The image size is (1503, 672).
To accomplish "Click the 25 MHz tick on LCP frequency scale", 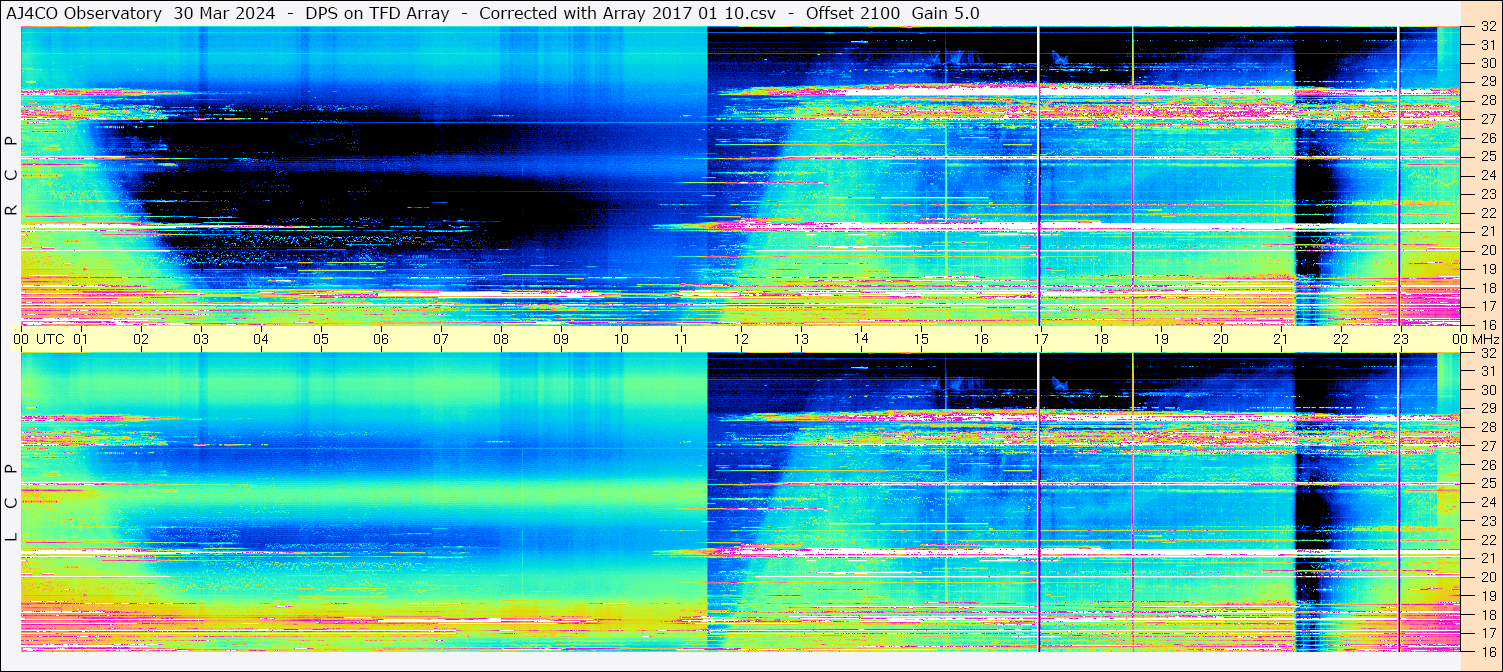I will pos(1488,484).
